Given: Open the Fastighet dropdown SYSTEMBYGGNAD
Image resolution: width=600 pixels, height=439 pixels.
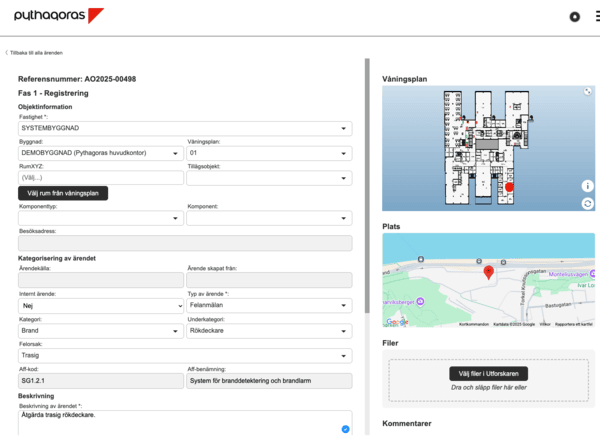Looking at the screenshot, I should (185, 128).
